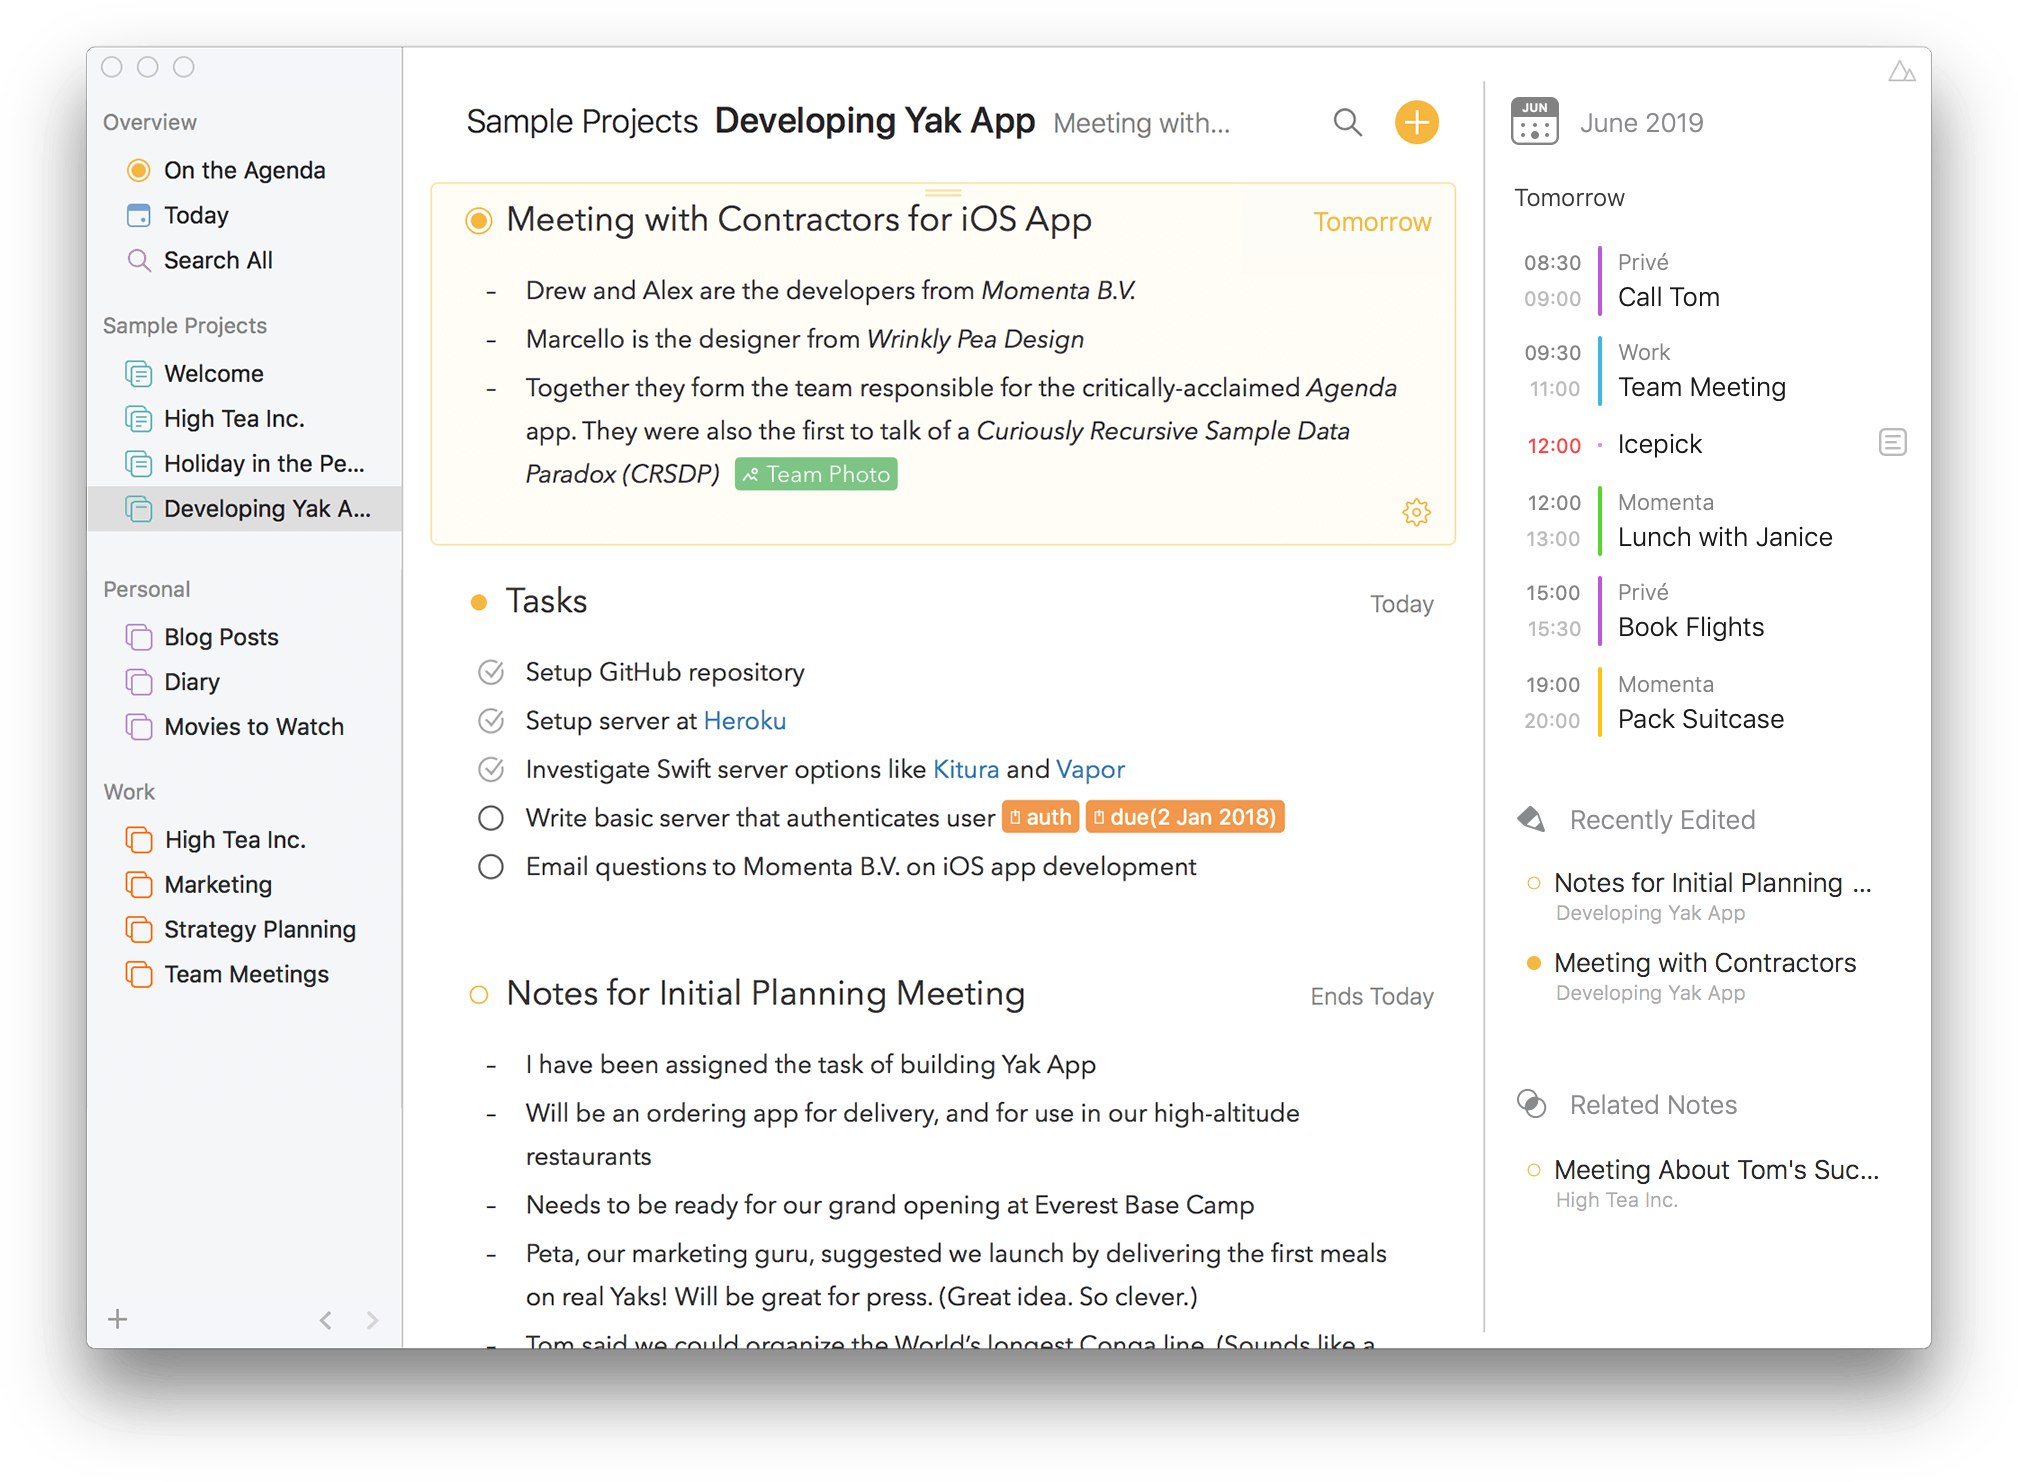Screen dimensions: 2018x1482
Task: Click the Marketing project icon
Action: 139,884
